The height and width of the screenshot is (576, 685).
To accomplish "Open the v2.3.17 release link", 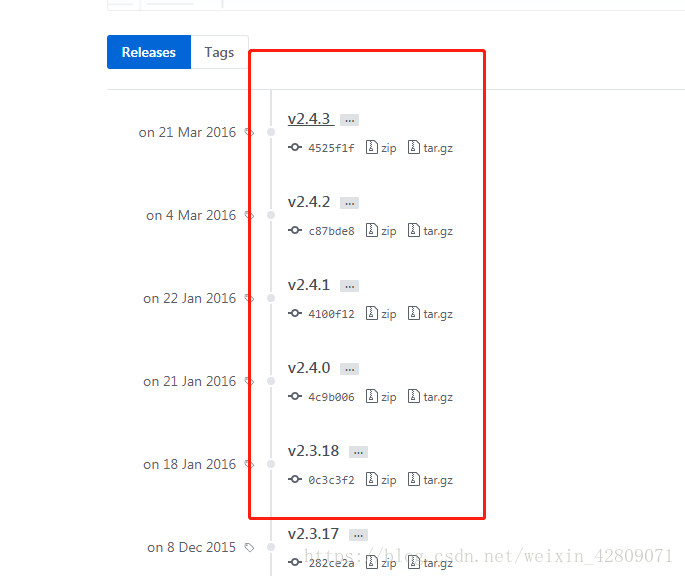I will (313, 534).
